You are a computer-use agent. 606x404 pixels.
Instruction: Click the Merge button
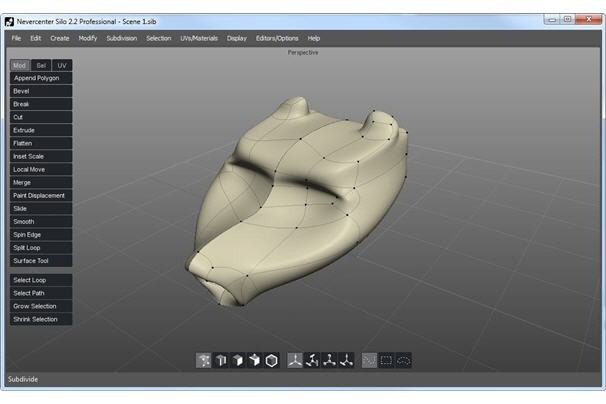(41, 182)
